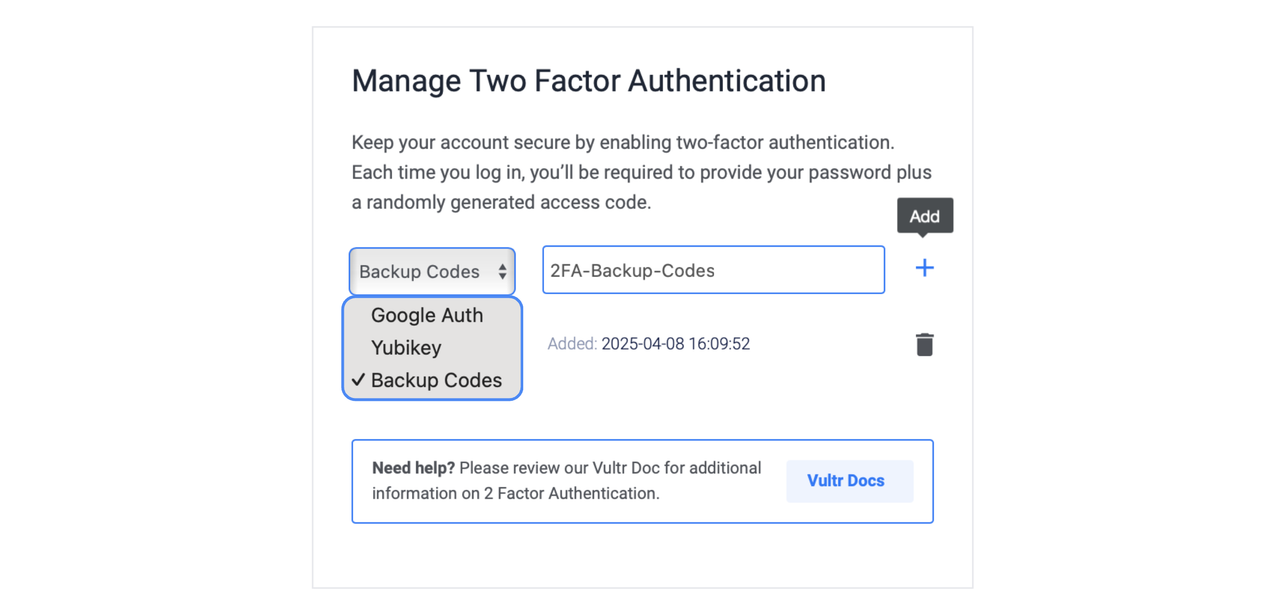Click the checkmark beside Backup Codes
The image size is (1280, 606).
[360, 380]
